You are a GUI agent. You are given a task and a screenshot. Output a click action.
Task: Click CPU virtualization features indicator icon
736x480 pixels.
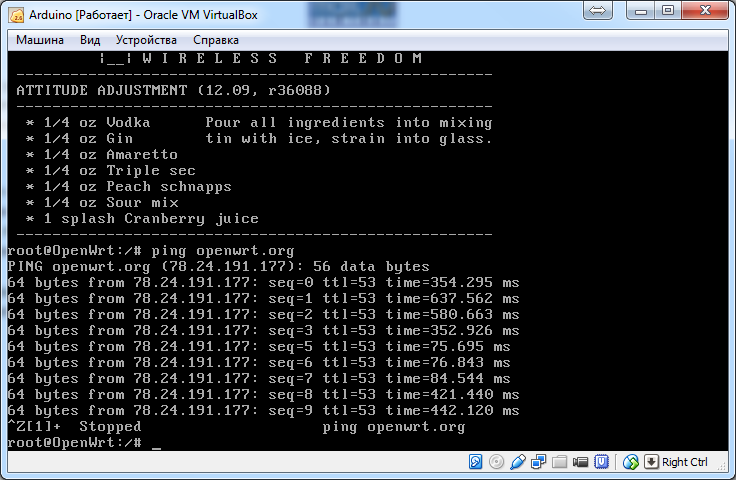[x=601, y=462]
